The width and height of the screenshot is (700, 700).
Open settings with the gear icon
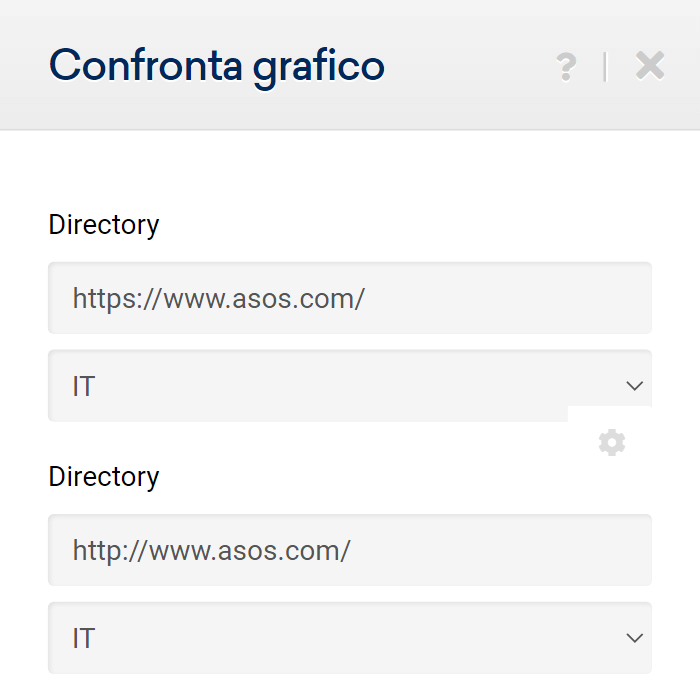[x=612, y=443]
